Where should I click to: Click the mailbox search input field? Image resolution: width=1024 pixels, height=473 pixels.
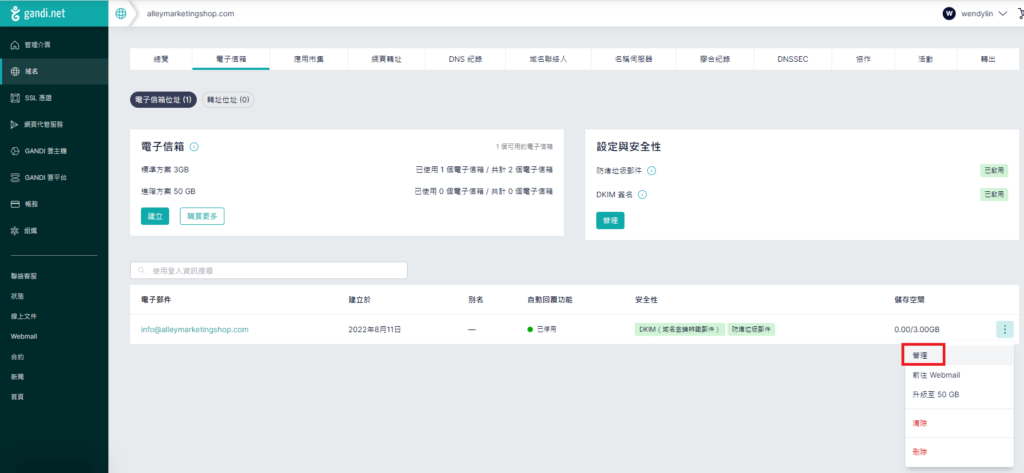(x=270, y=271)
